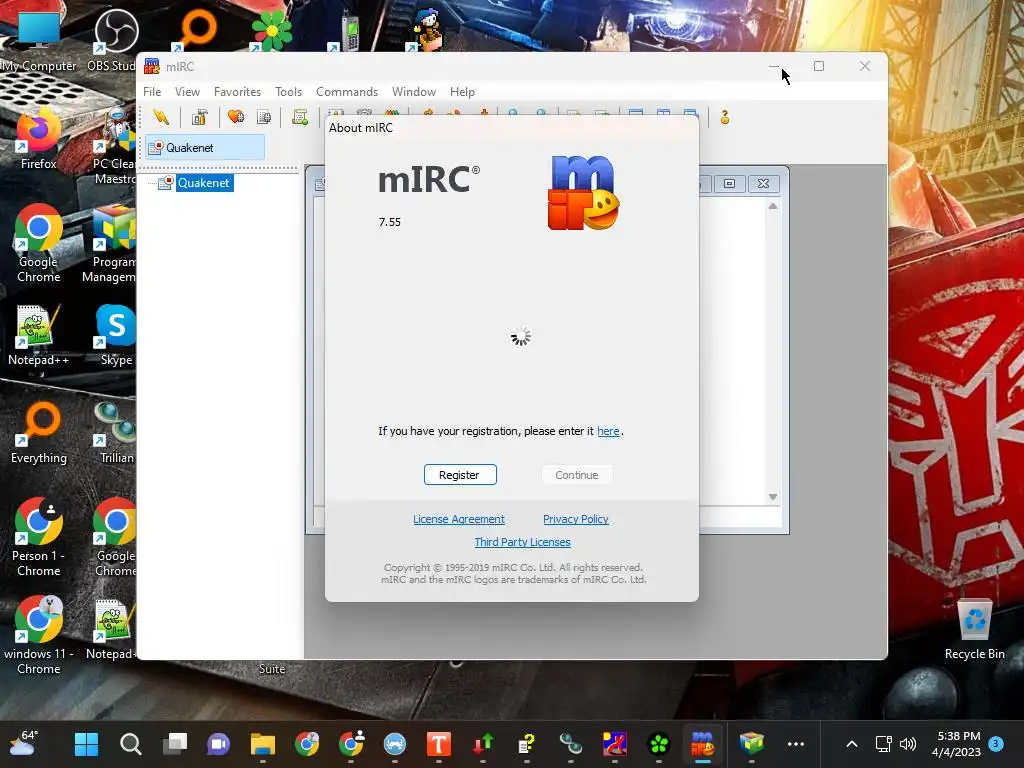Open the Recycle Bin desktop icon
The image size is (1024, 768).
pos(974,630)
